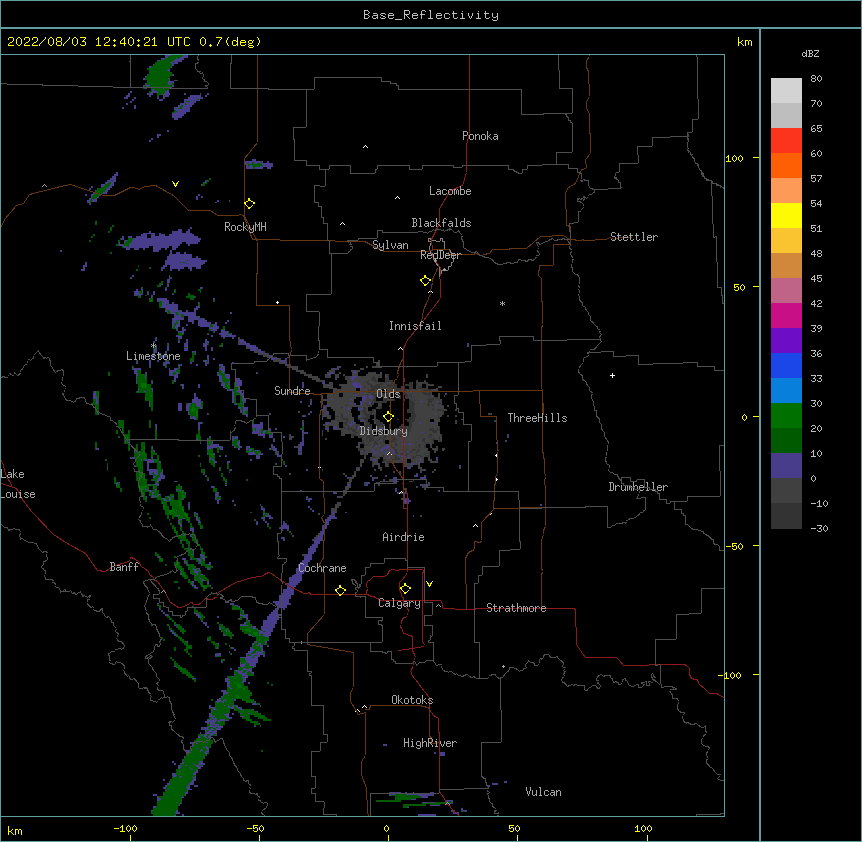Click the 80 dBZ light gray legend swatch
This screenshot has width=862, height=842.
click(x=786, y=91)
